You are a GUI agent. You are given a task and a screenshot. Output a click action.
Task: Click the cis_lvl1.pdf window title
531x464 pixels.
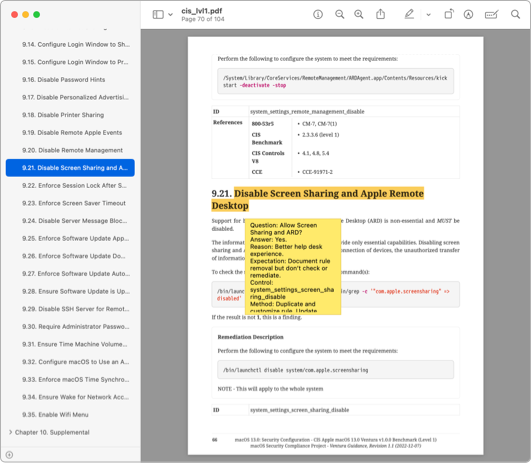pos(201,11)
